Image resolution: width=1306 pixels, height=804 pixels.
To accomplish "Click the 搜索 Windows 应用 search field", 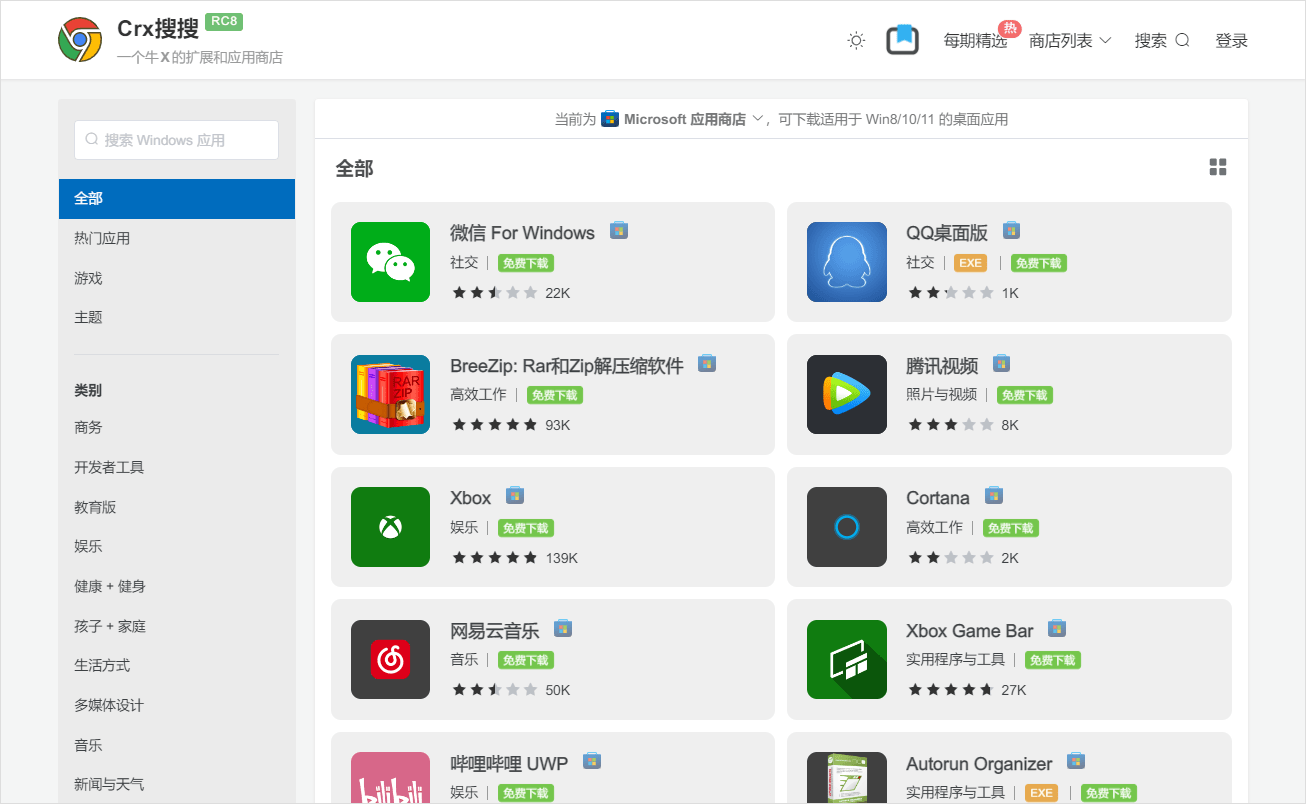I will [177, 140].
